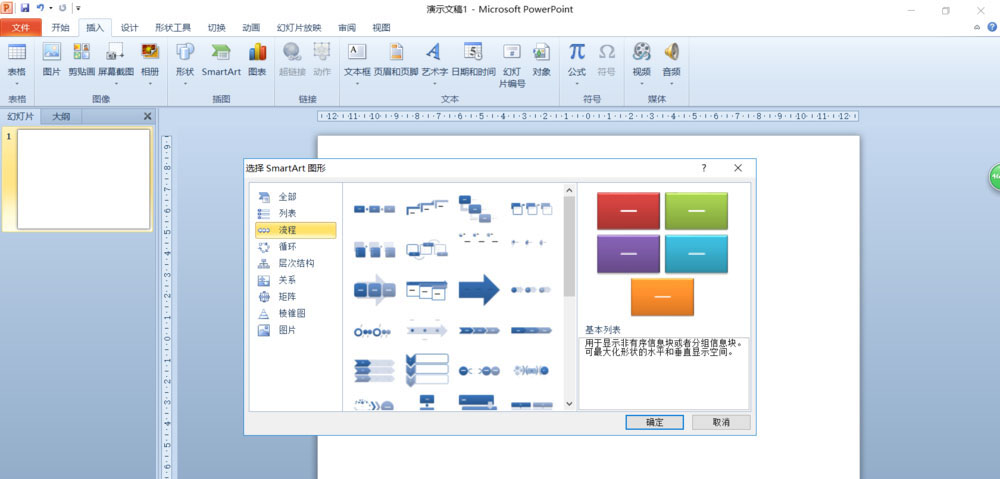
Task: Expand the Text Box dropdown arrow
Action: [357, 83]
